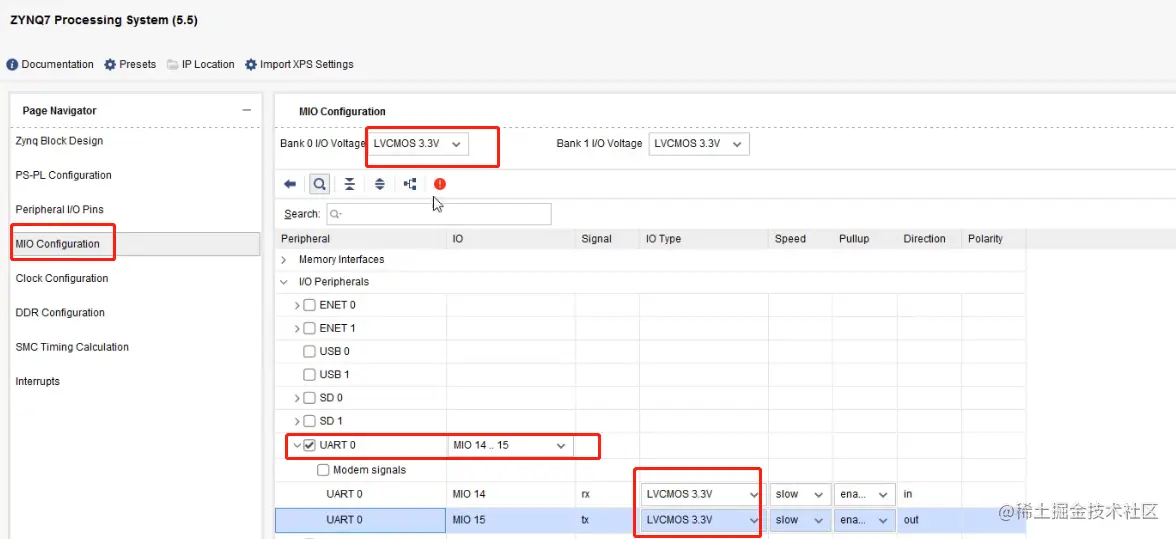Open Speed dropdown for MIO 14 row
The image size is (1176, 539).
point(800,494)
